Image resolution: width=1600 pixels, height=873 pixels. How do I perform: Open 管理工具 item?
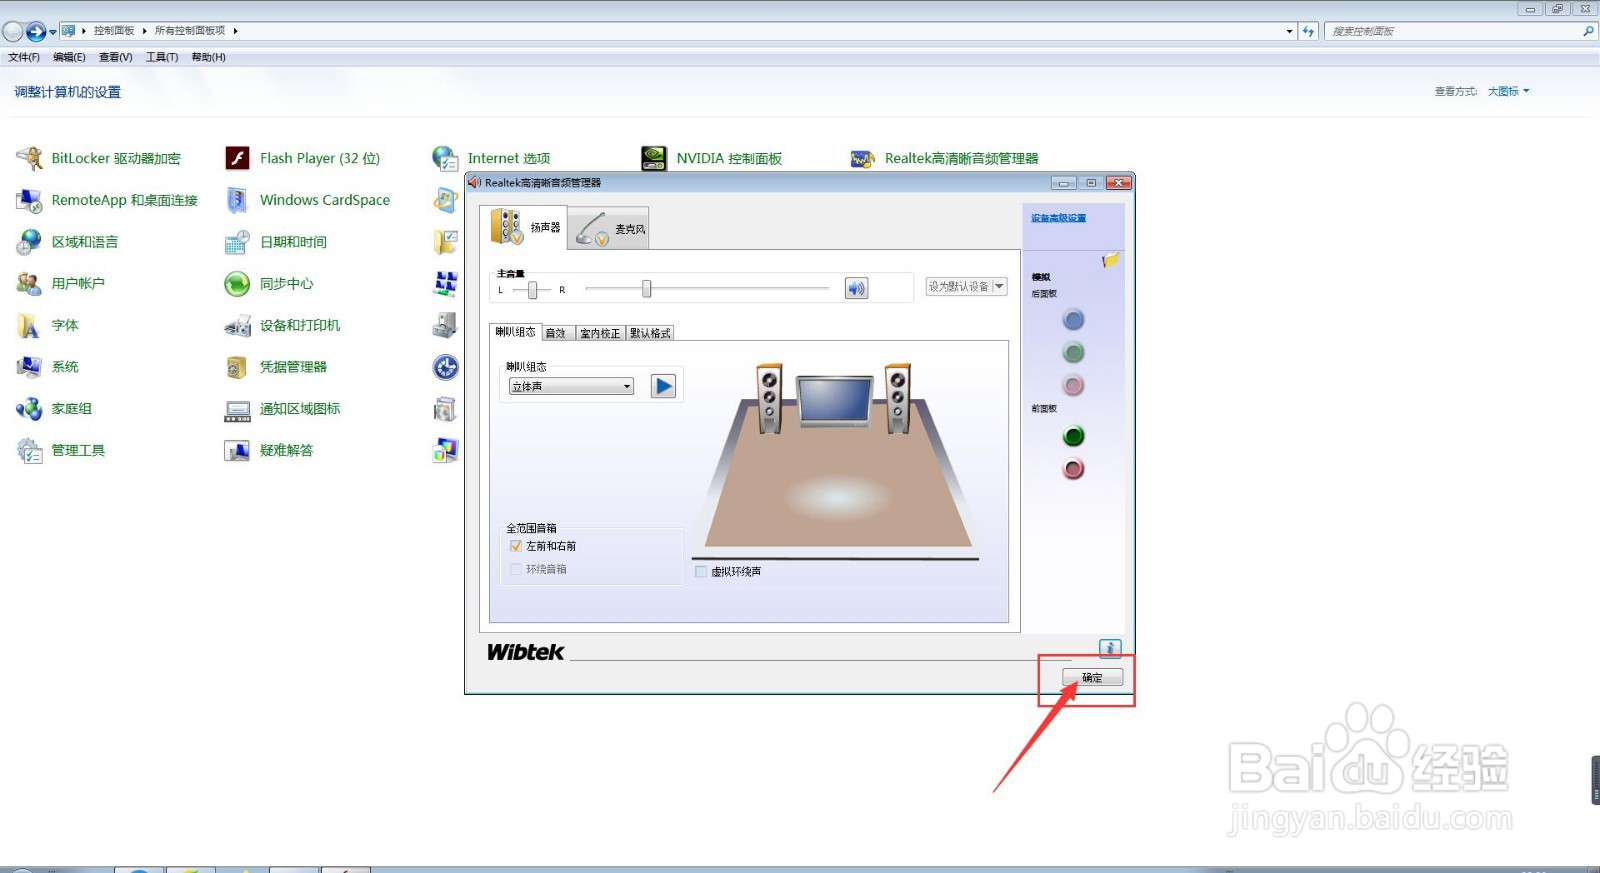pyautogui.click(x=60, y=451)
